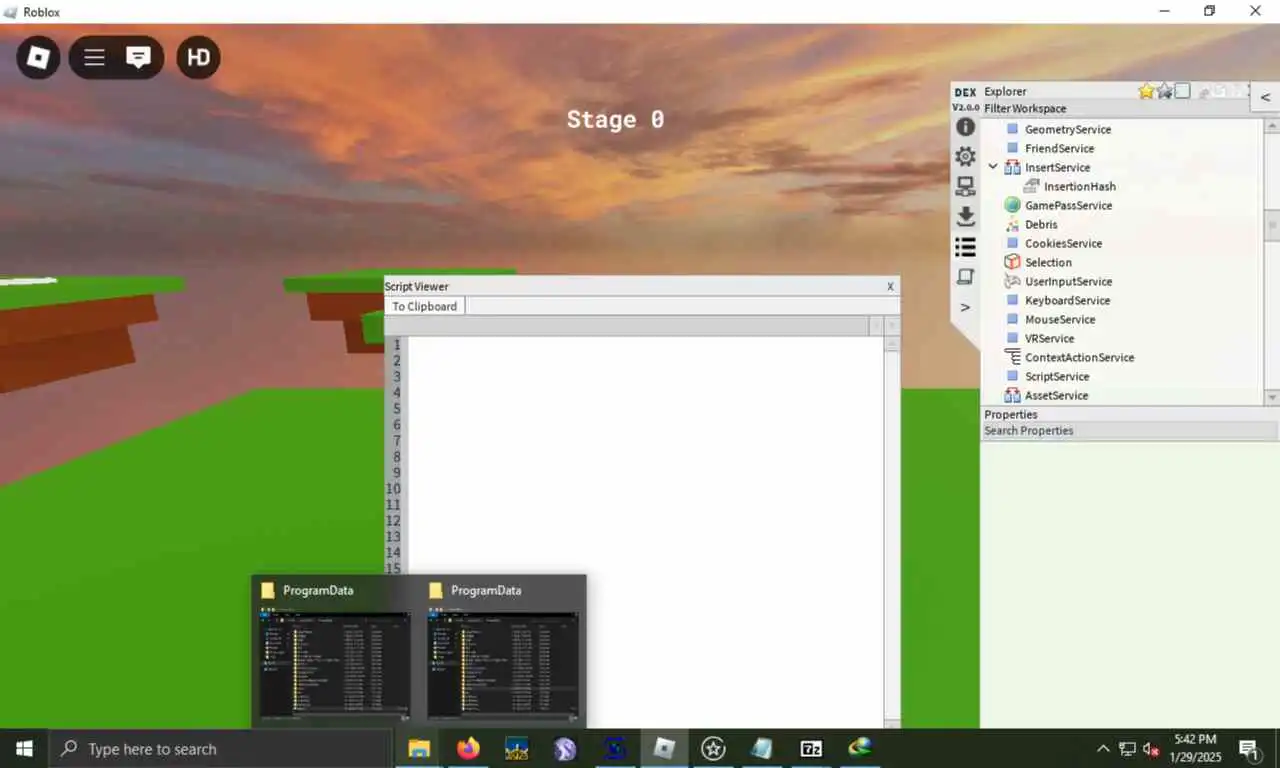Expand the Dex sidebar with the > arrow
This screenshot has height=768, width=1280.
pos(965,307)
